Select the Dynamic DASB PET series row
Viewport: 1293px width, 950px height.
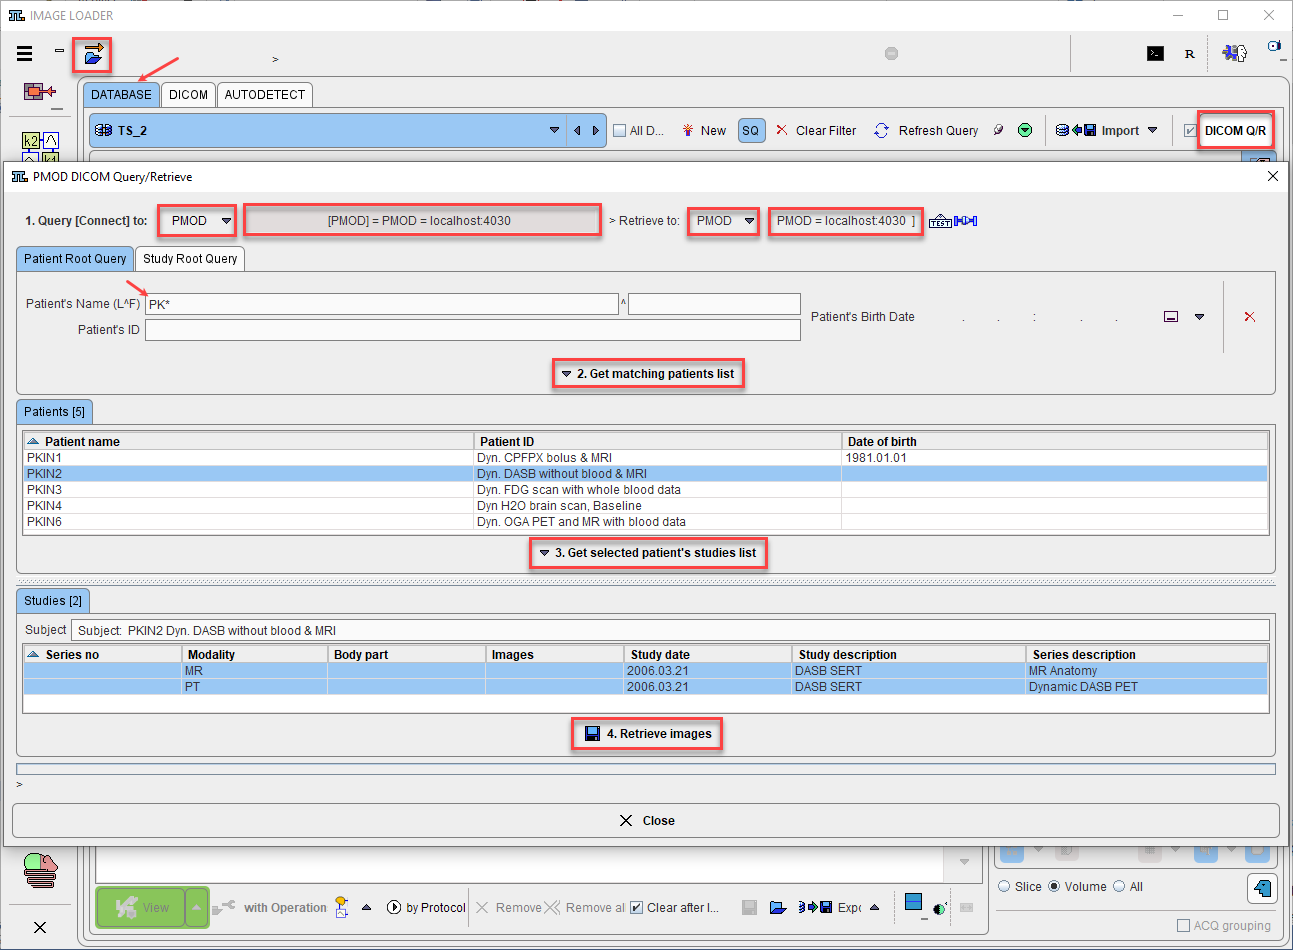coord(646,687)
